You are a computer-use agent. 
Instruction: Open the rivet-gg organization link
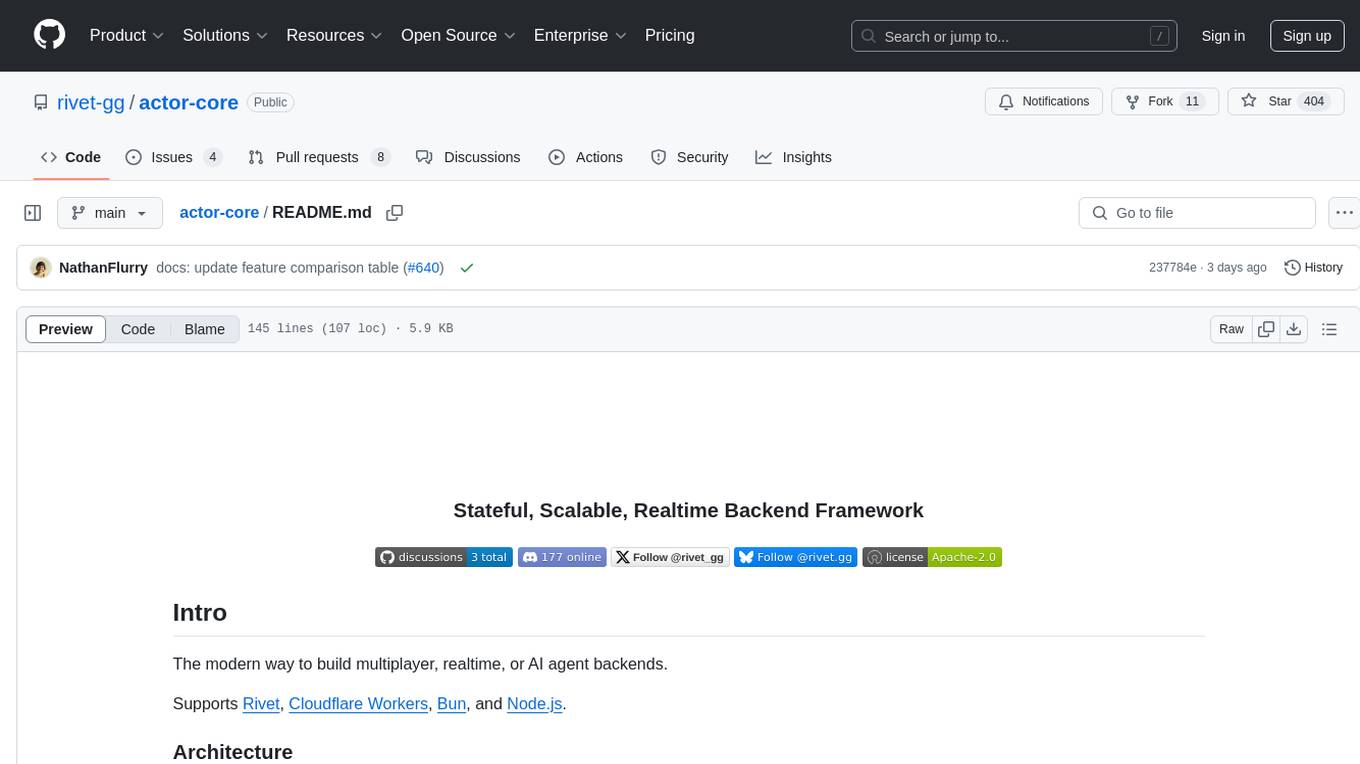pos(91,102)
